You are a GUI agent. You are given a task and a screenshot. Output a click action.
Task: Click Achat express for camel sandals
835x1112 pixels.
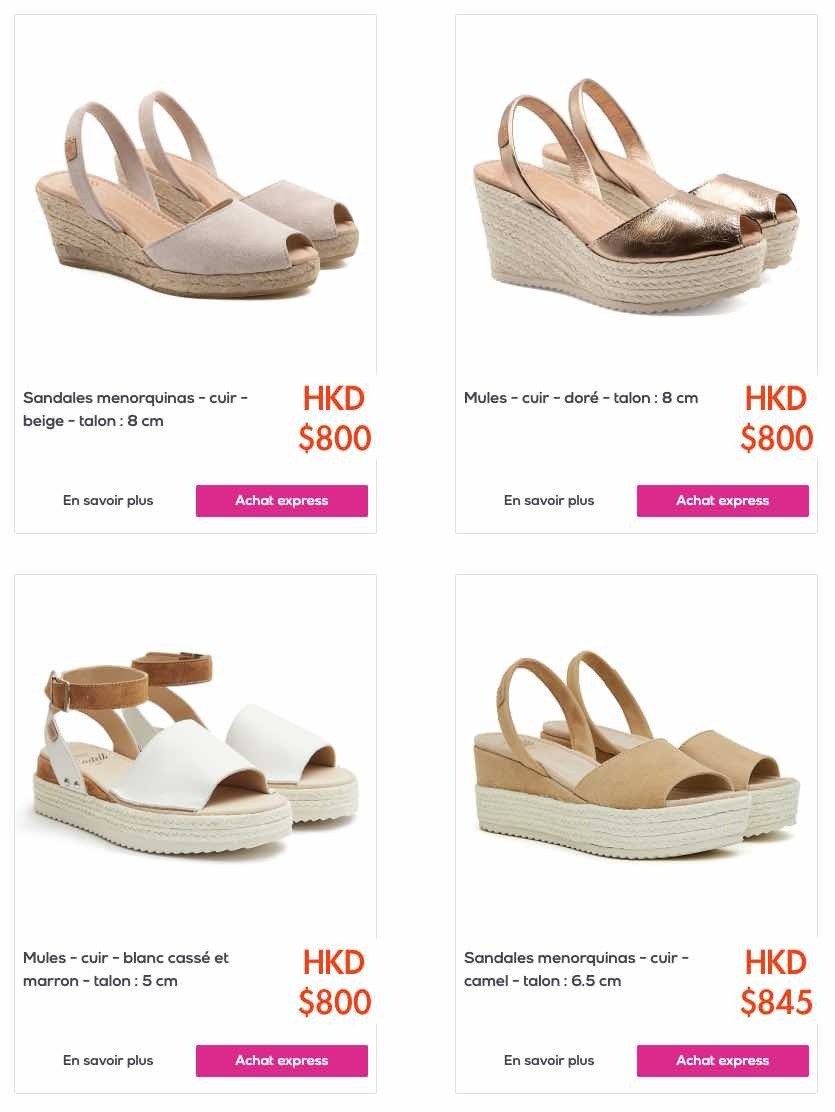(722, 1061)
